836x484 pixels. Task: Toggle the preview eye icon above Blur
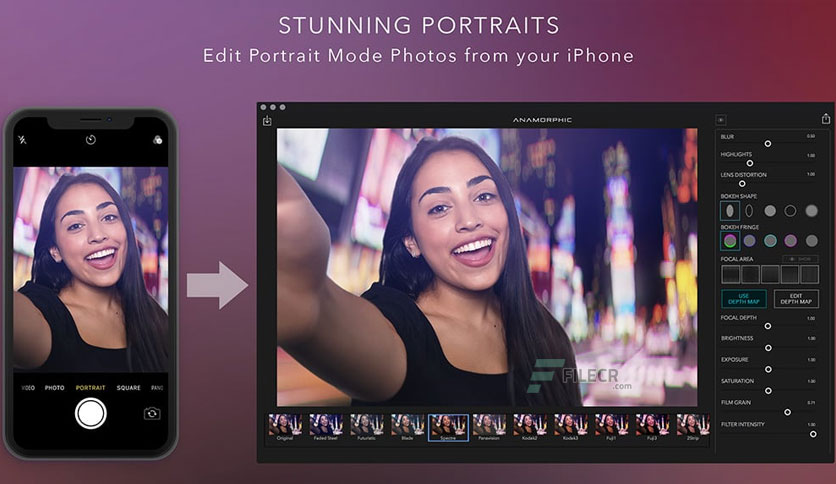pyautogui.click(x=721, y=120)
